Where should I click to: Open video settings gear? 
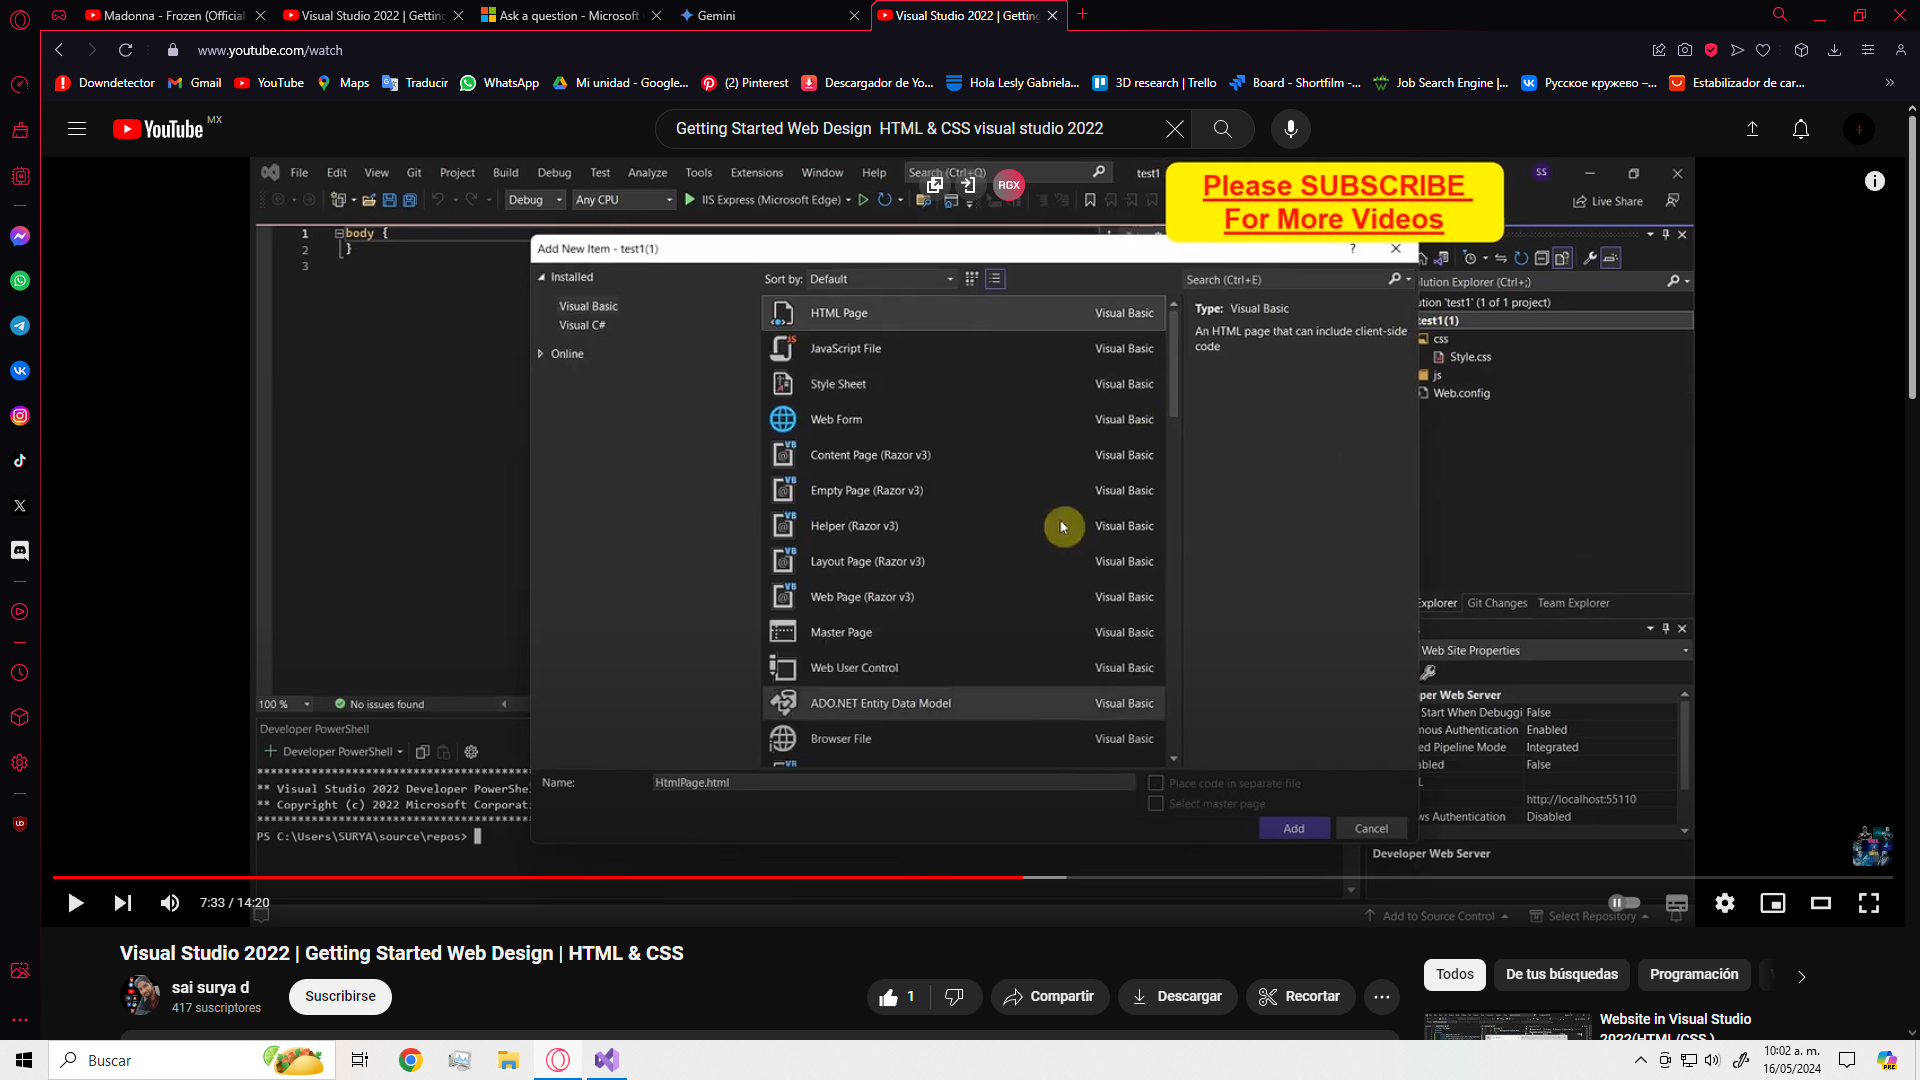tap(1725, 903)
